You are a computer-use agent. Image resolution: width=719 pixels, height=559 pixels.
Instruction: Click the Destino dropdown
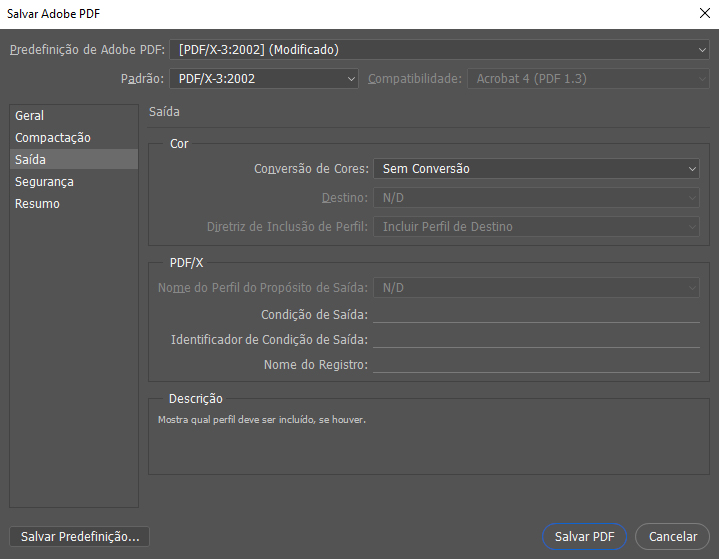pyautogui.click(x=536, y=198)
